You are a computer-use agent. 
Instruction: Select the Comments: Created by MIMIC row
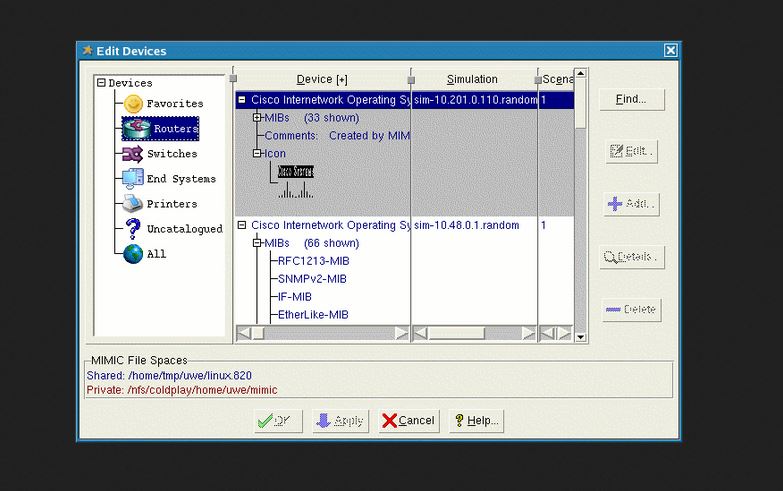pos(337,136)
